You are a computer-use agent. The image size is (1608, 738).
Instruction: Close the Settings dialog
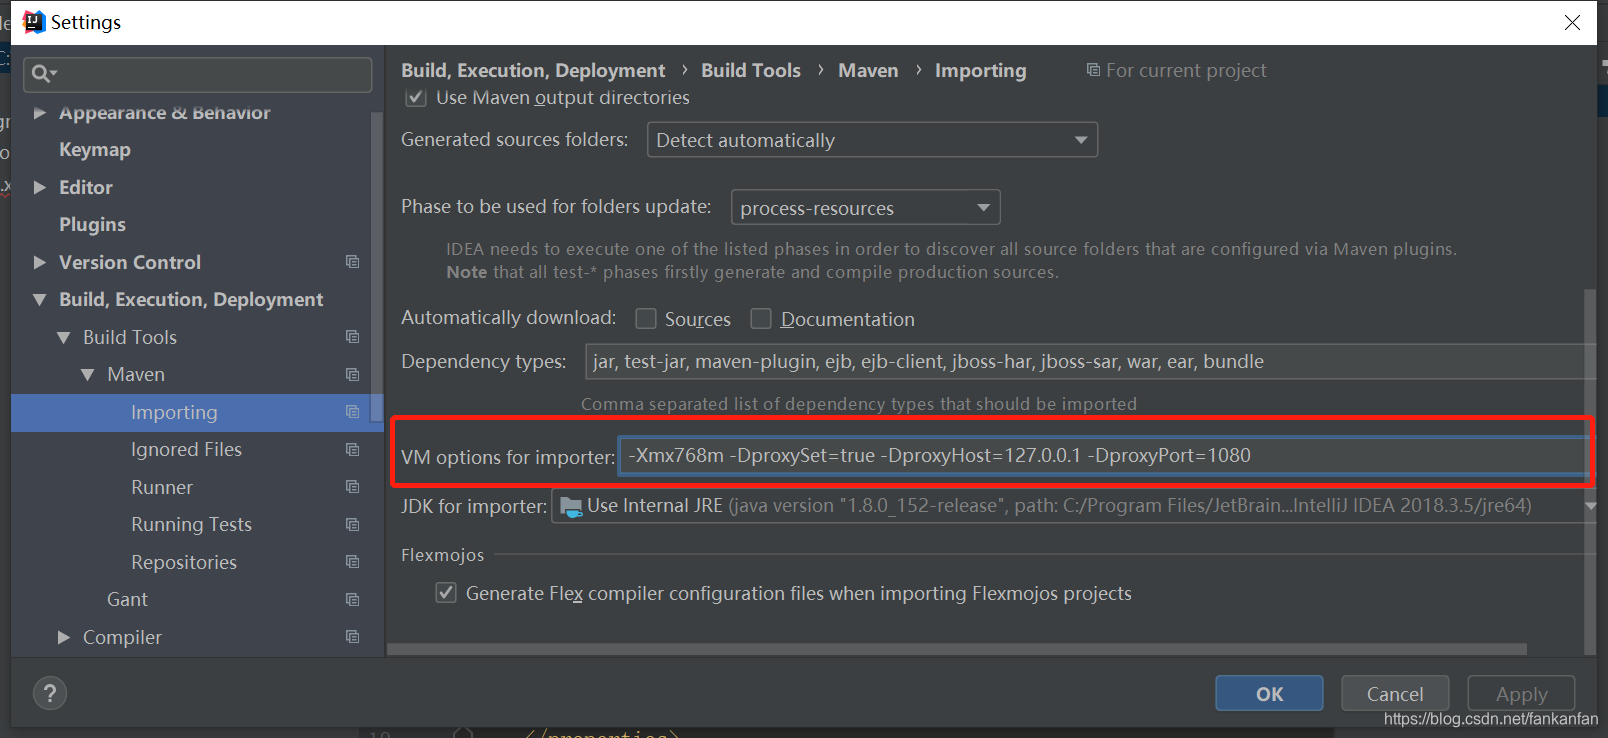(1572, 22)
